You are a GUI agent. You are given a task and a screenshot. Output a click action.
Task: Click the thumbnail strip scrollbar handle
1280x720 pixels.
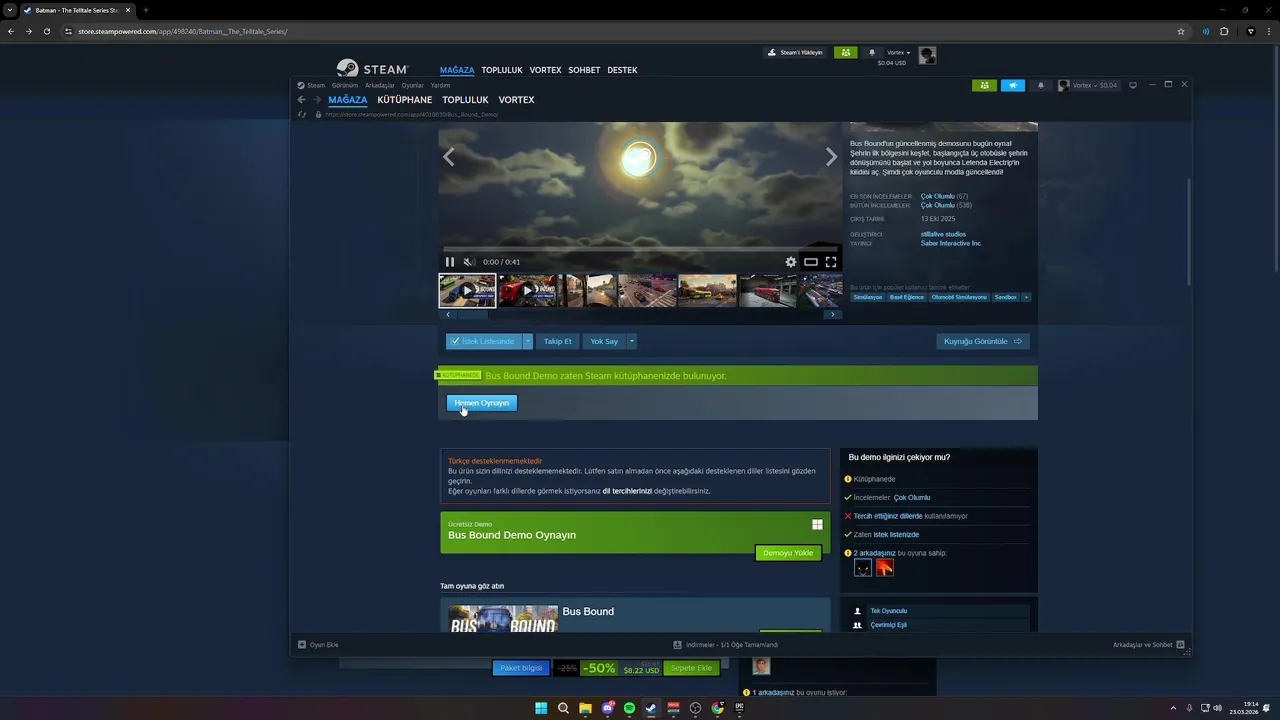[473, 314]
